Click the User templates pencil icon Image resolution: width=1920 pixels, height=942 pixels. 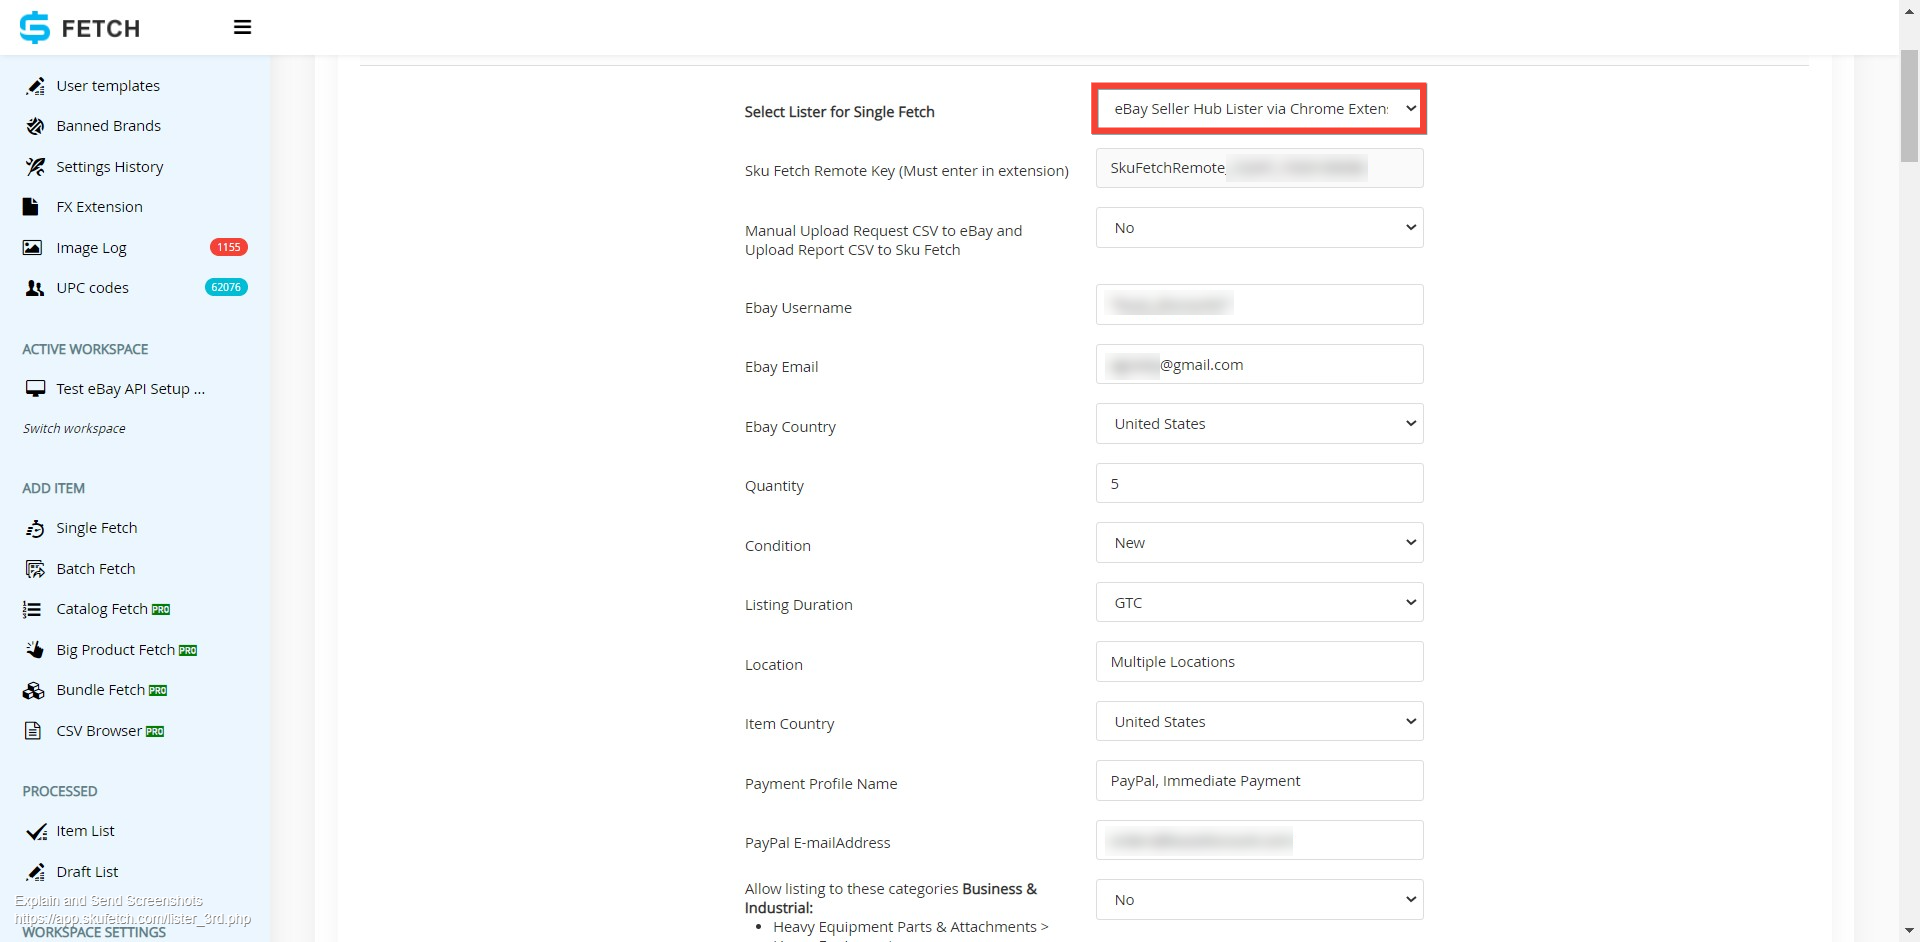coord(35,86)
